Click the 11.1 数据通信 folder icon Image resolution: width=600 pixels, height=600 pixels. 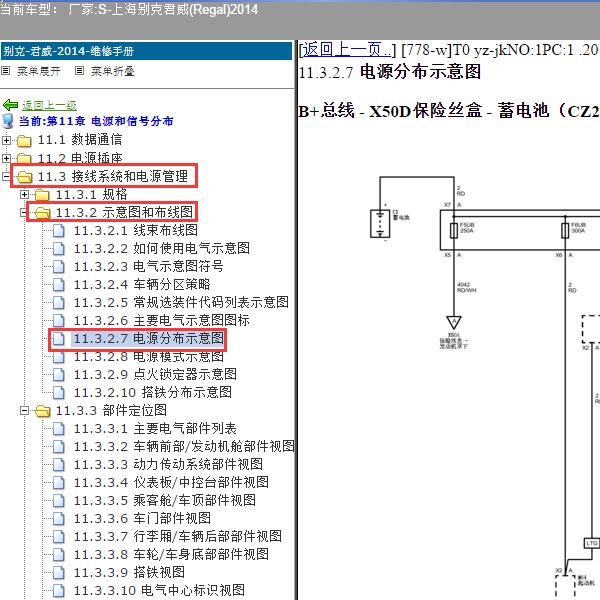click(24, 141)
